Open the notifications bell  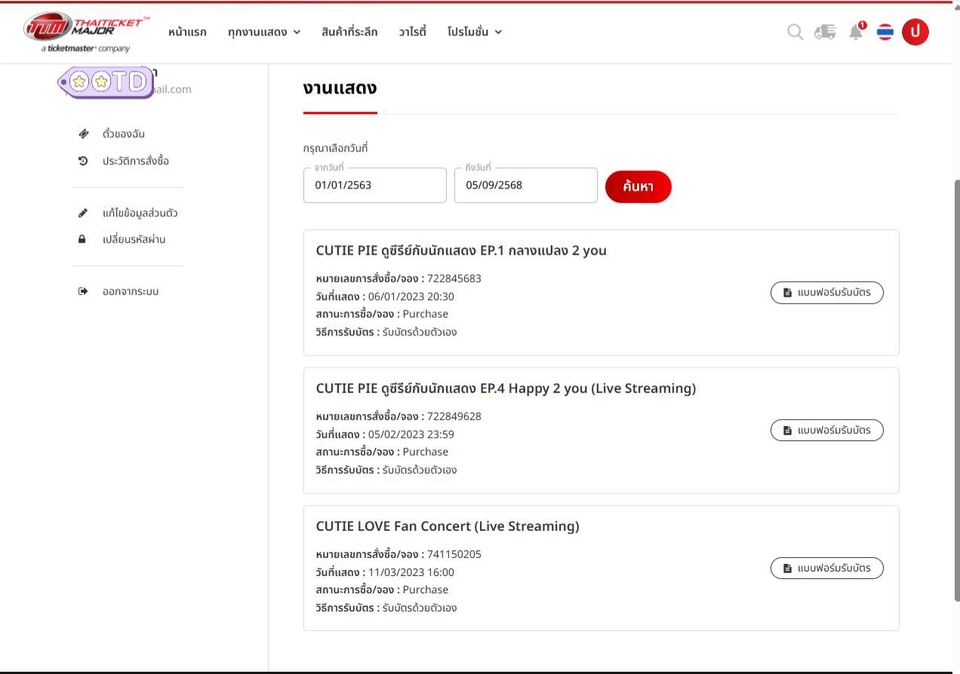tap(856, 32)
